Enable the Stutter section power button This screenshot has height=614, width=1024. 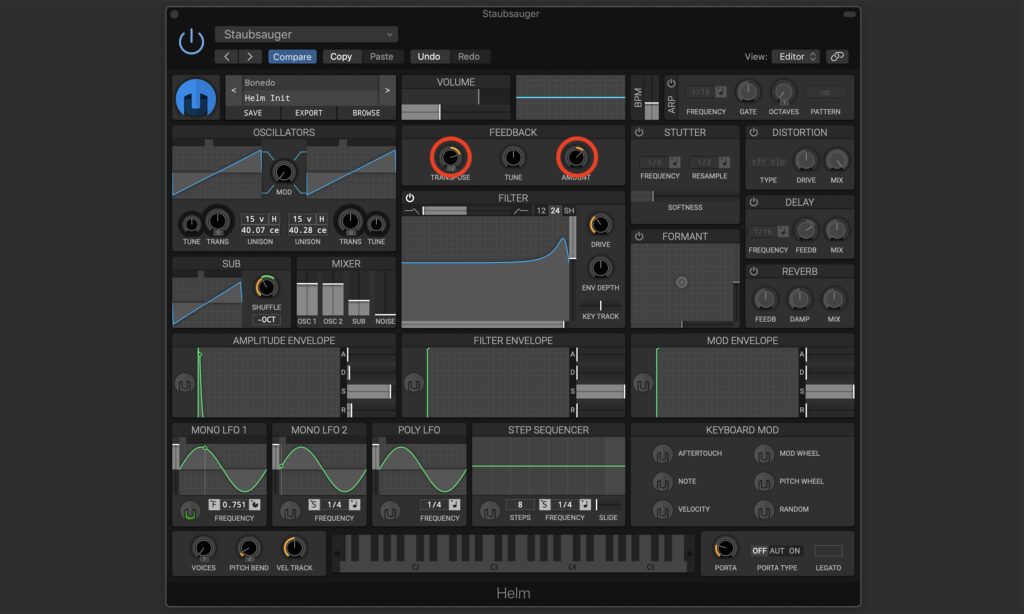coord(639,133)
